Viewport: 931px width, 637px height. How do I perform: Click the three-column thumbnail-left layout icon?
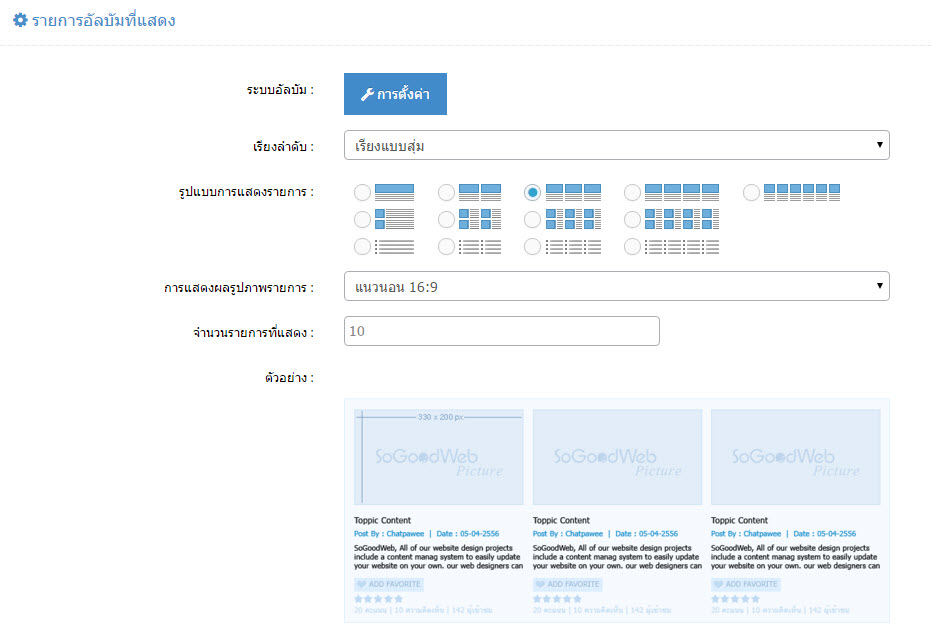[x=574, y=219]
